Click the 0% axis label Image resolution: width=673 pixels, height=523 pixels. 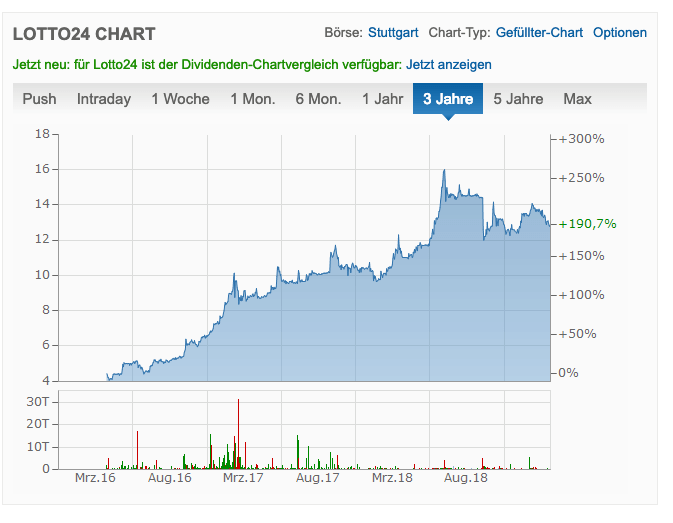(568, 372)
